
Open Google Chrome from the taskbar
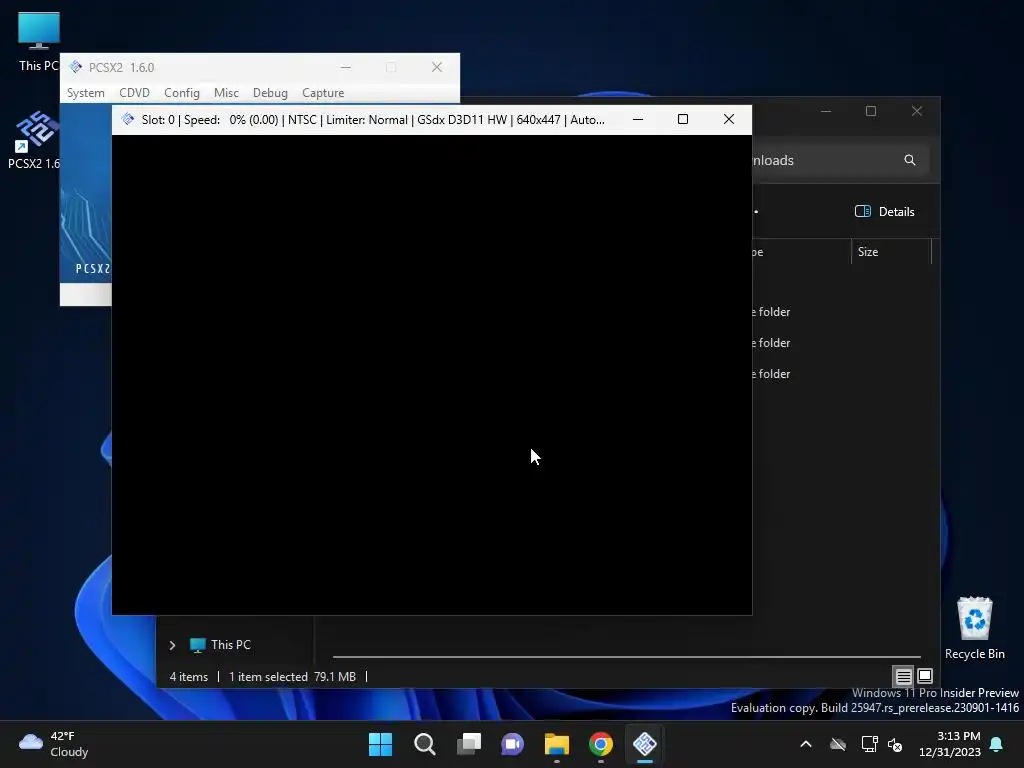click(x=601, y=744)
